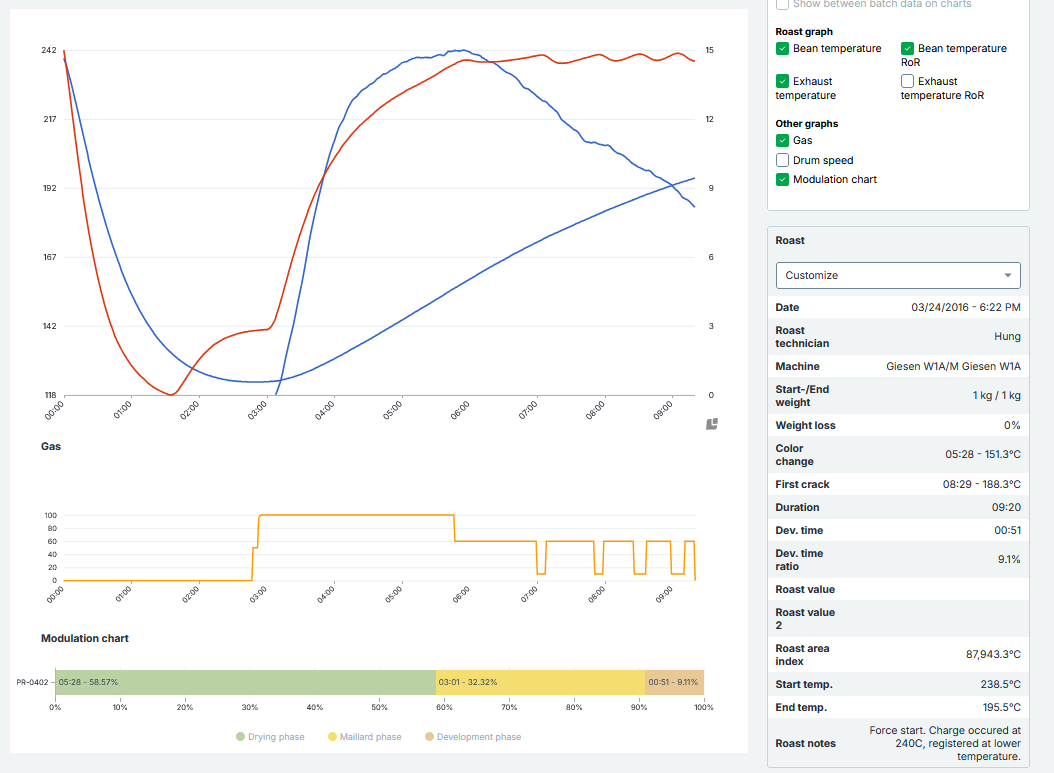Uncheck the Modulation chart checkbox
The image size is (1054, 773).
click(x=782, y=179)
